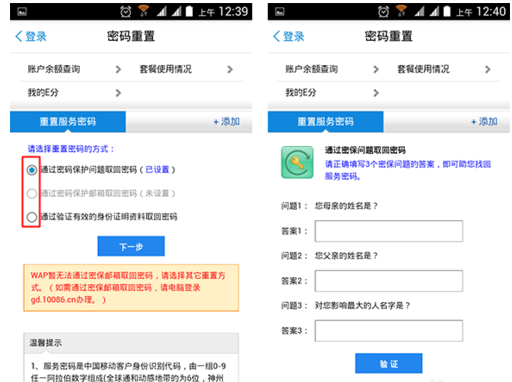The height and width of the screenshot is (382, 512).
Task: Select radio 通过密码保护邮箱取回密码
Action: (32, 193)
